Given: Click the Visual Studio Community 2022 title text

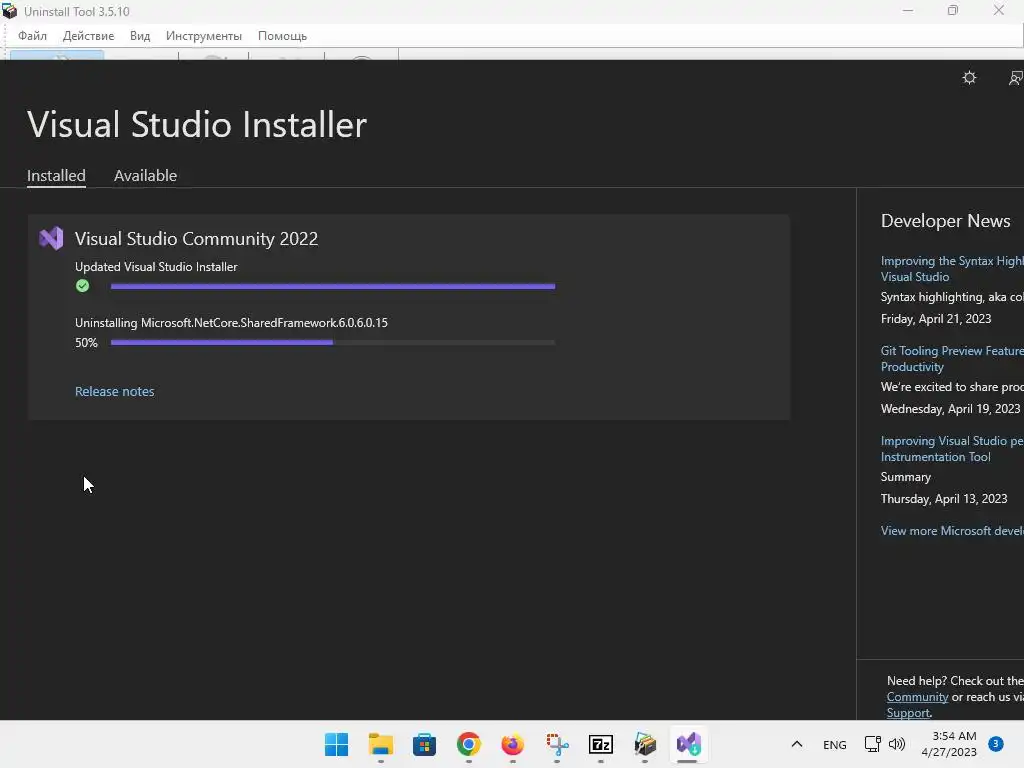Looking at the screenshot, I should click(197, 239).
